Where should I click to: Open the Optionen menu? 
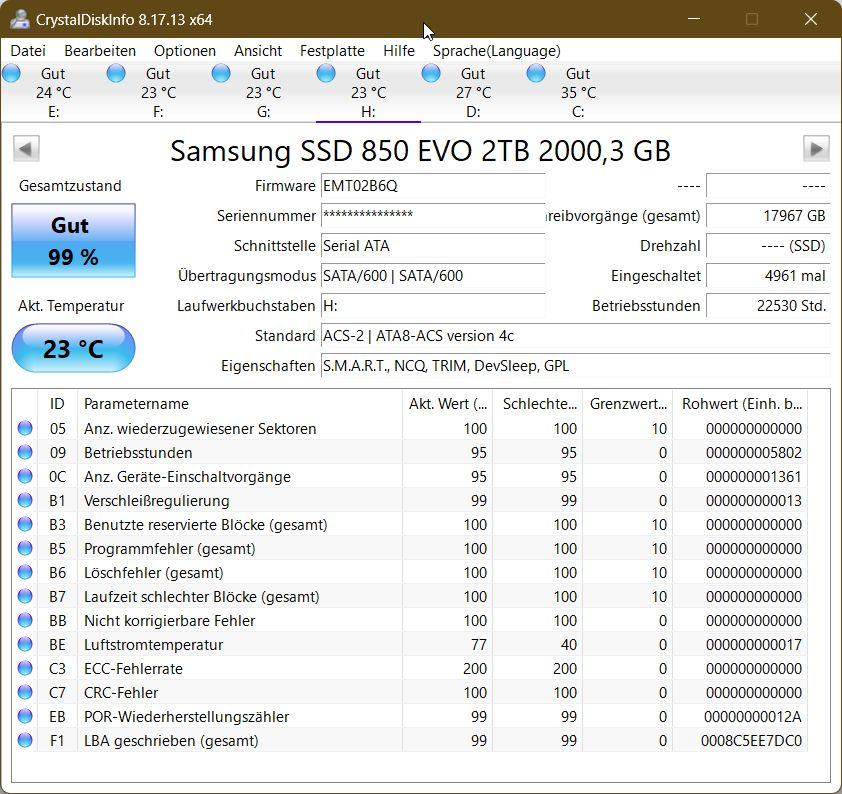185,51
